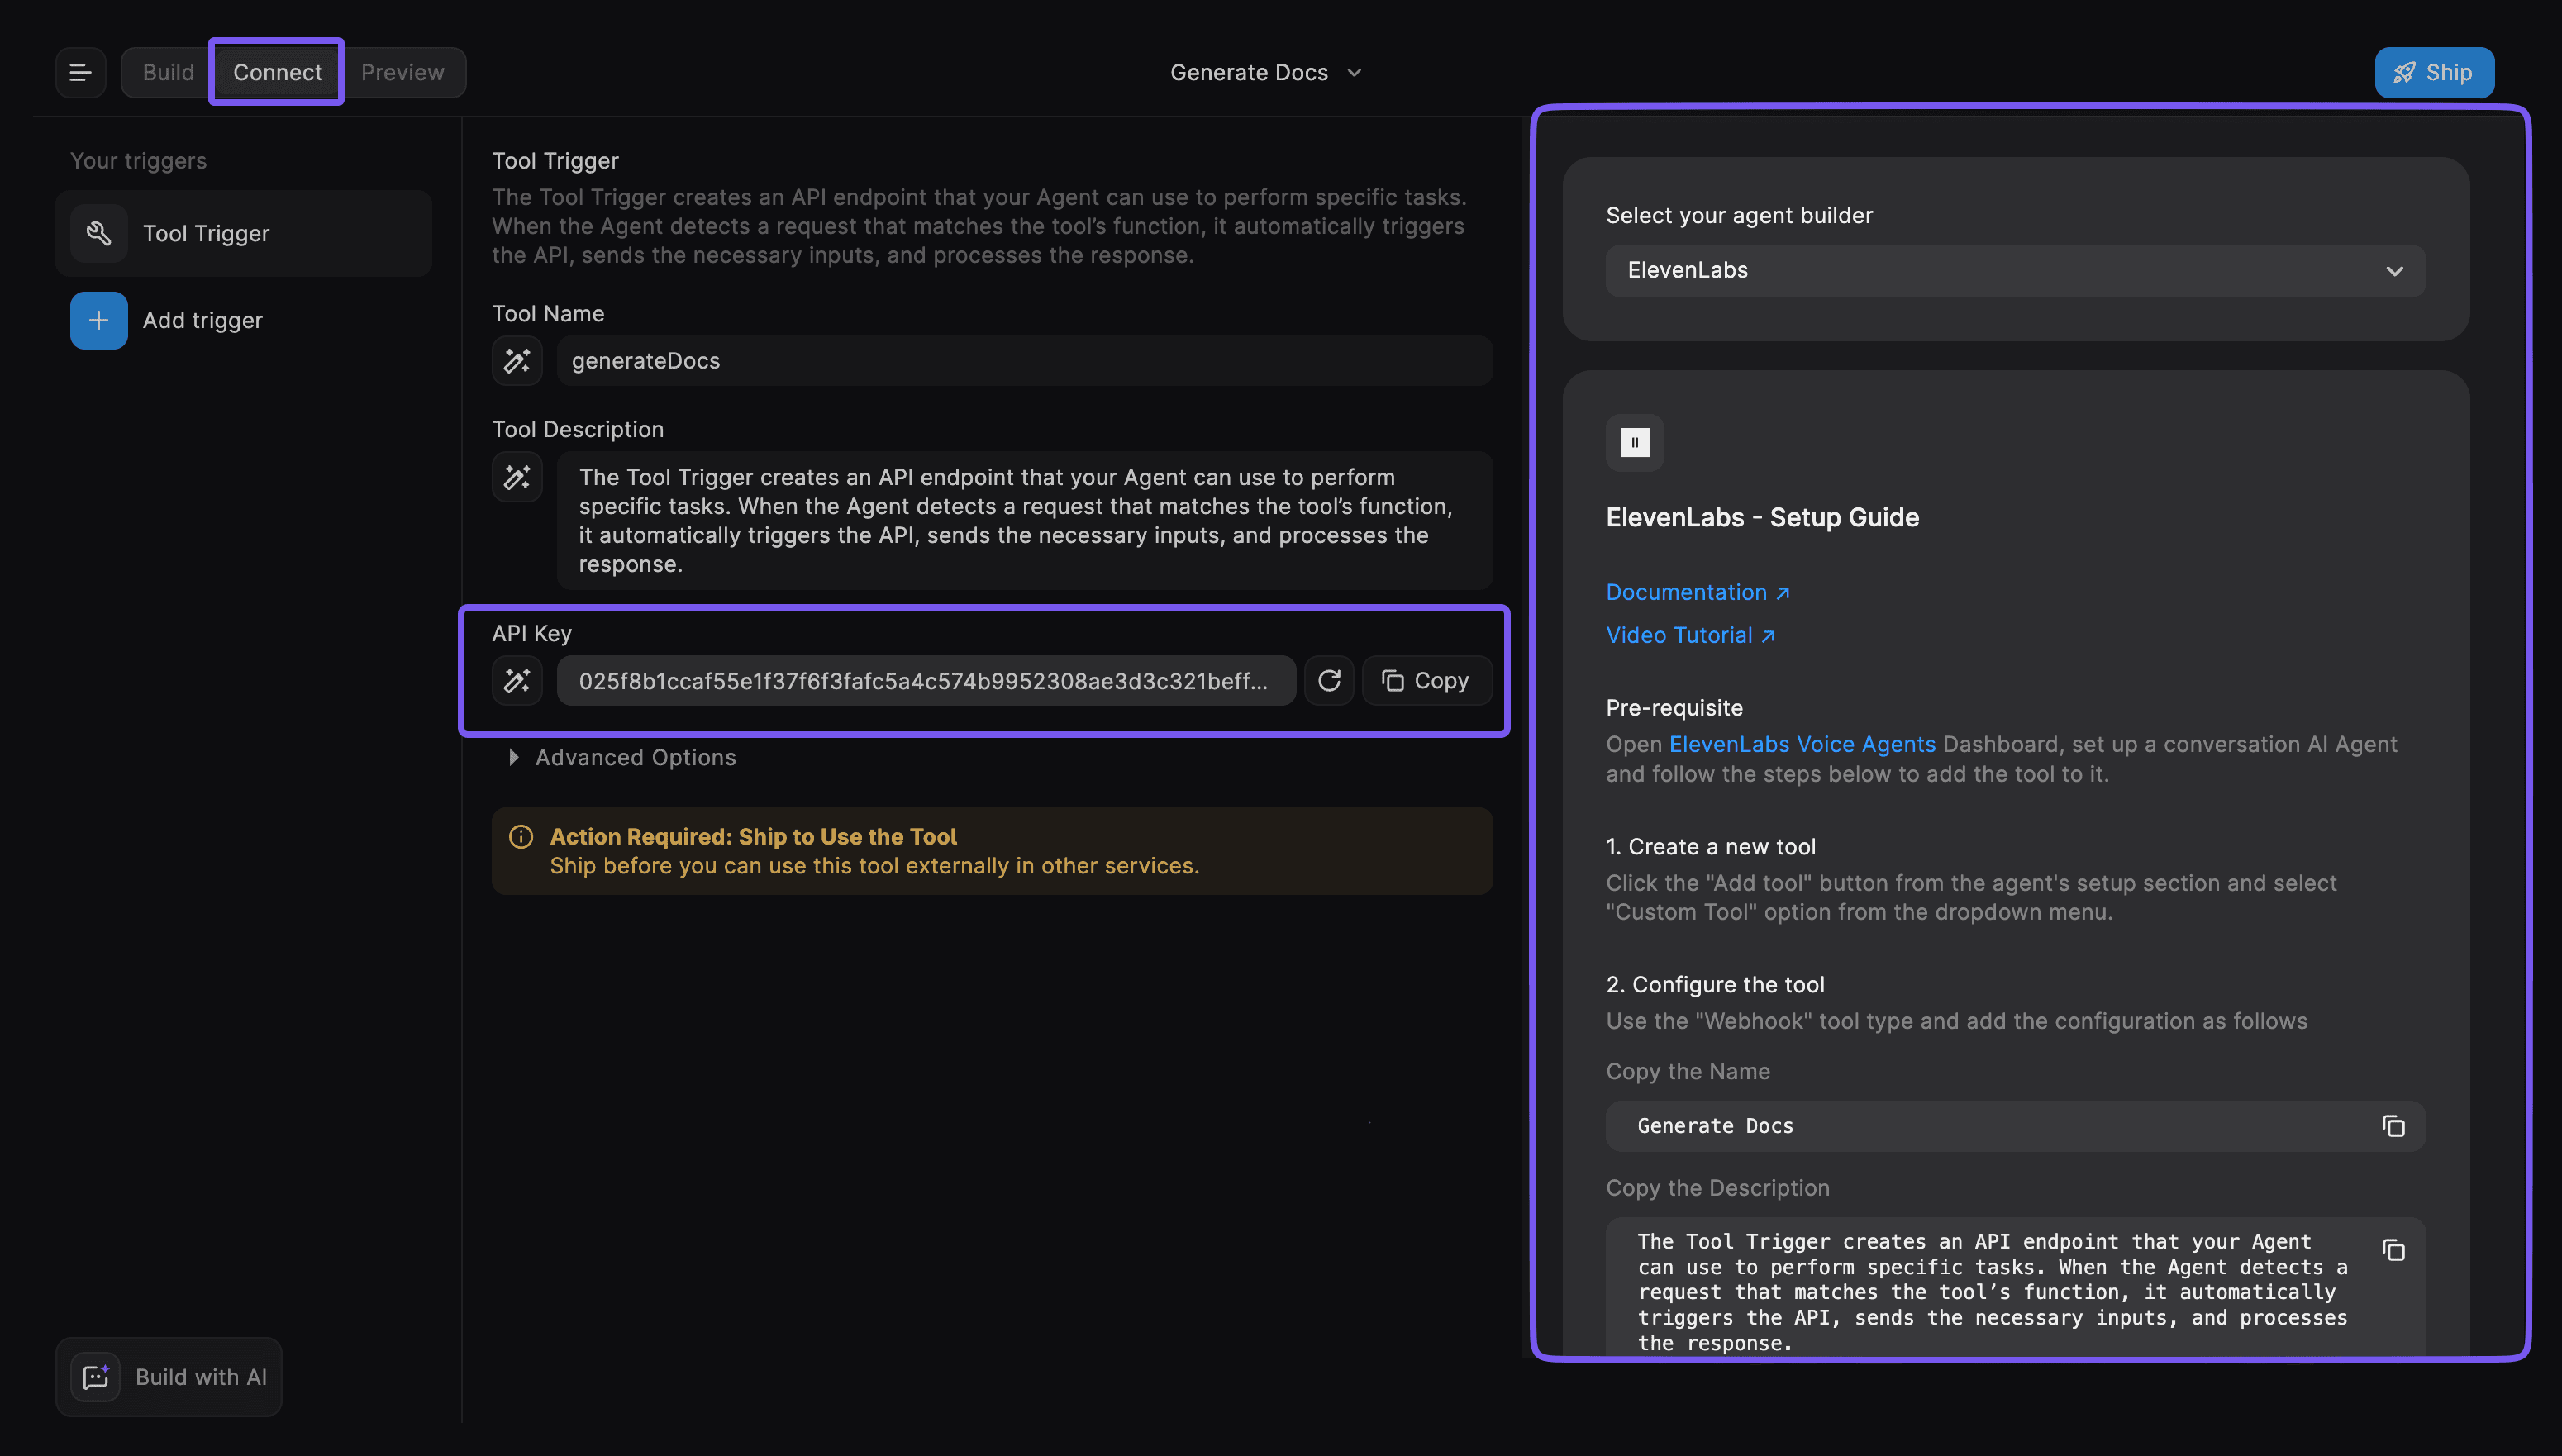Switch to the Build tab
Screen dimensions: 2562x1456
pos(168,72)
